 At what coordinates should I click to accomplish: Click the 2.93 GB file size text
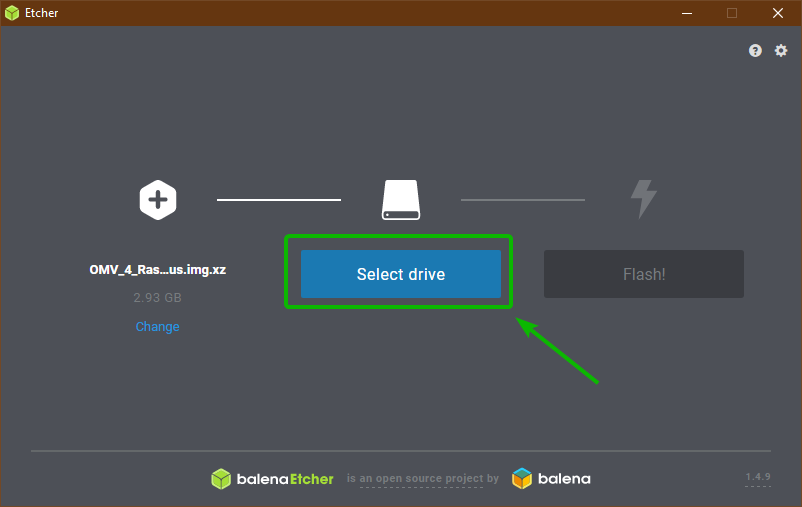[x=158, y=298]
